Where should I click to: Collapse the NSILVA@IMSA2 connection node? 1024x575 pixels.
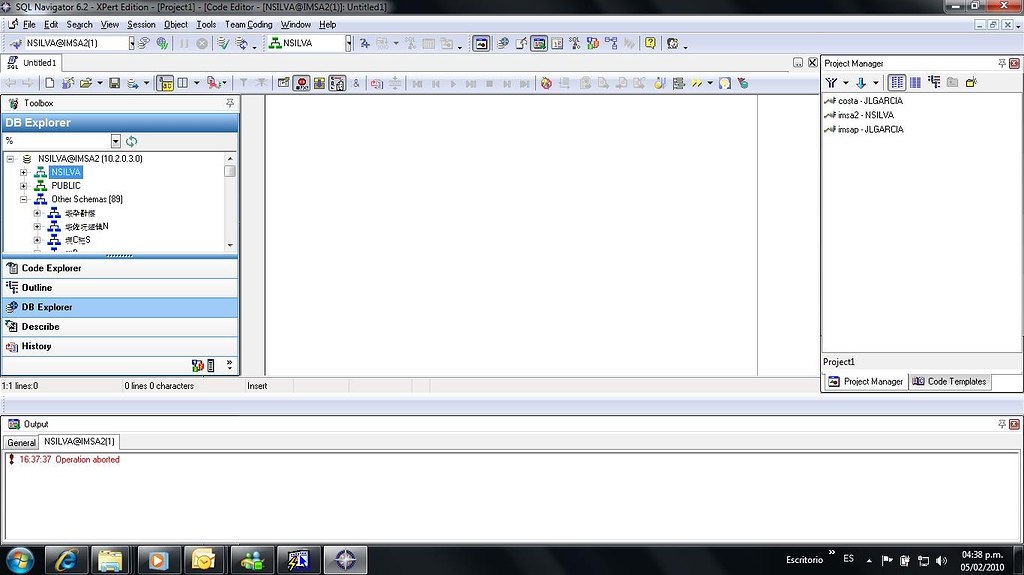coord(10,159)
